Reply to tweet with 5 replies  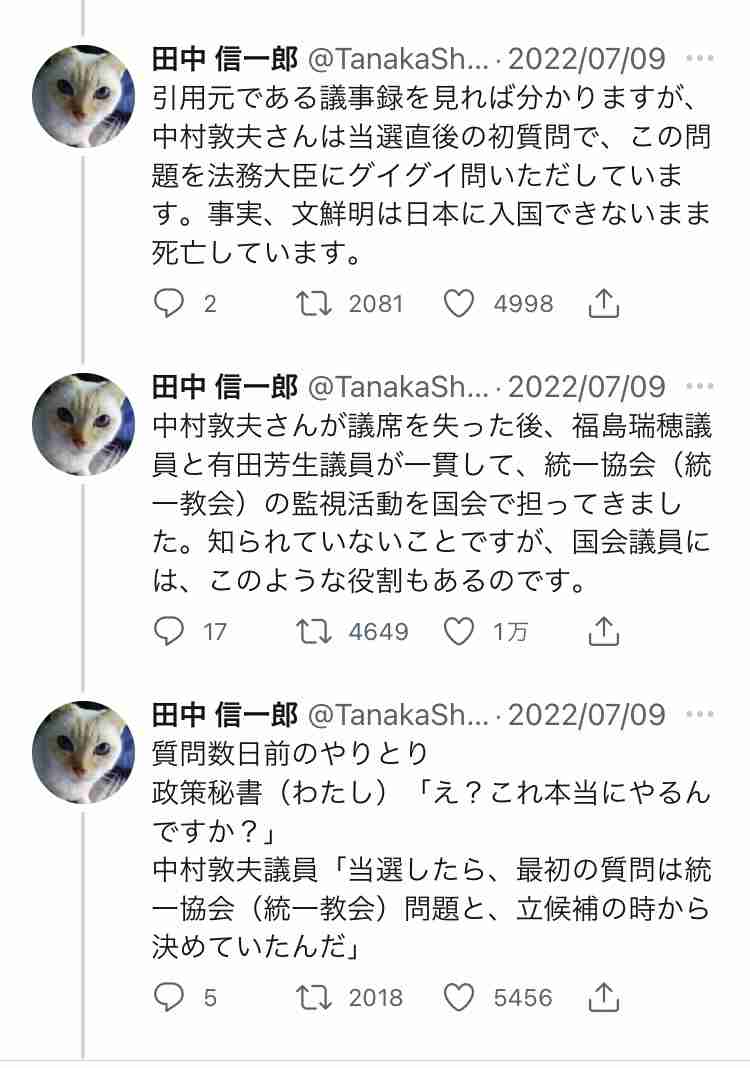(x=169, y=997)
